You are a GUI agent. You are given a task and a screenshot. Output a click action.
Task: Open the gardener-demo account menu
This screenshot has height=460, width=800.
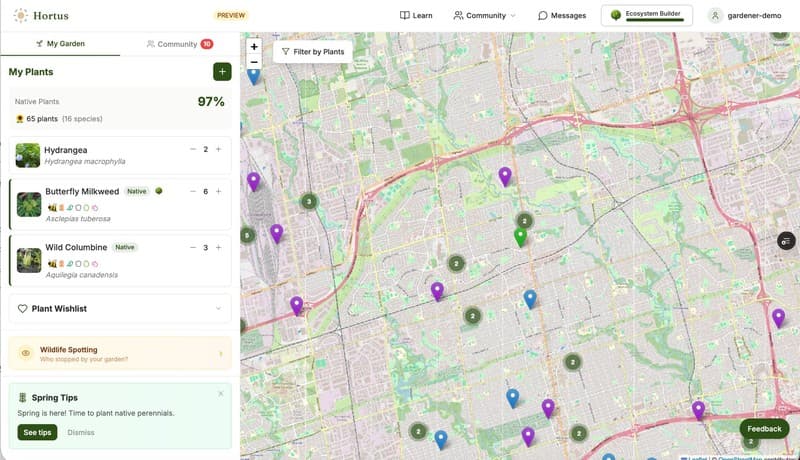[745, 15]
